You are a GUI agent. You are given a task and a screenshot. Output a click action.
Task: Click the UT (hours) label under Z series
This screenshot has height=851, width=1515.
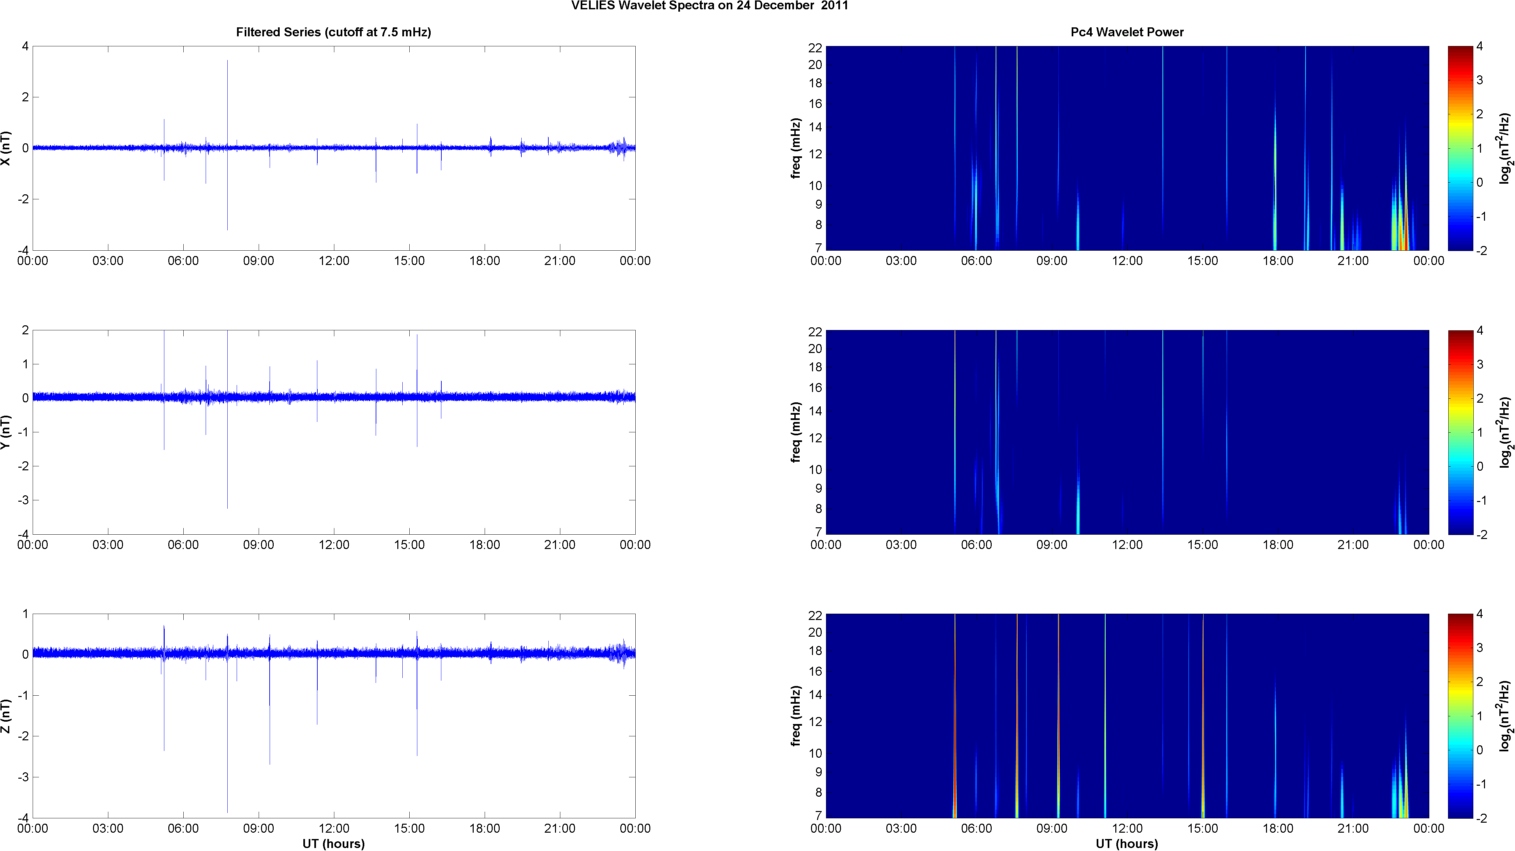click(x=333, y=843)
